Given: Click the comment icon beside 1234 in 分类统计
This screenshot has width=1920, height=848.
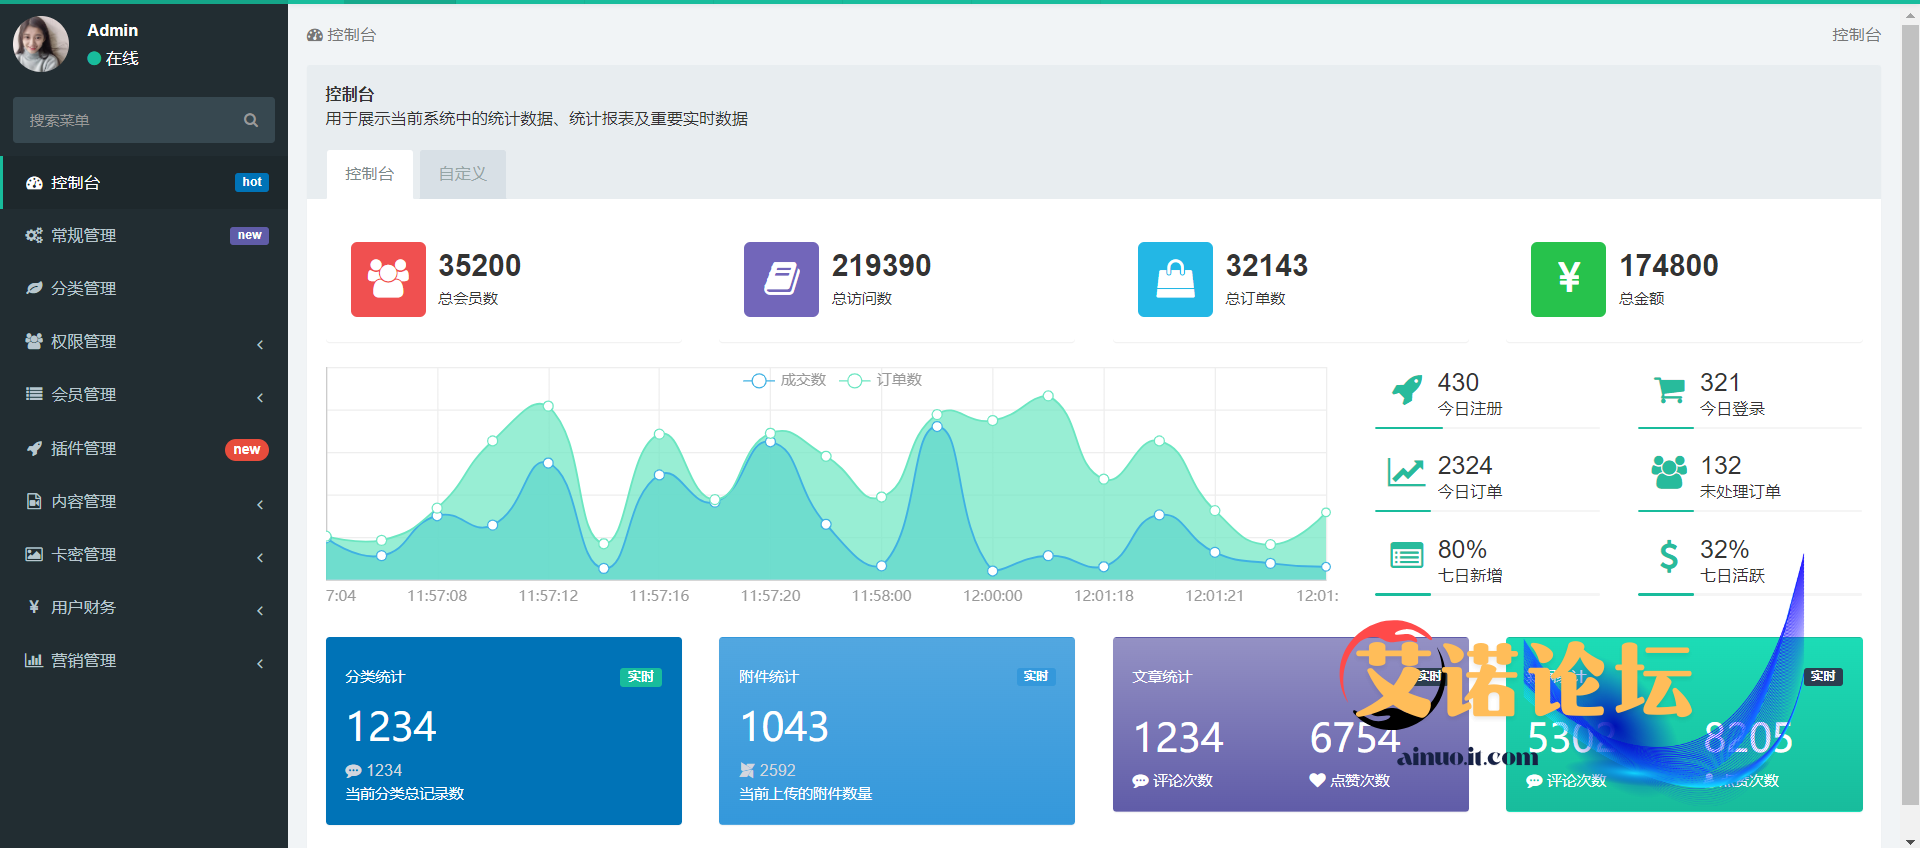Looking at the screenshot, I should [x=353, y=771].
